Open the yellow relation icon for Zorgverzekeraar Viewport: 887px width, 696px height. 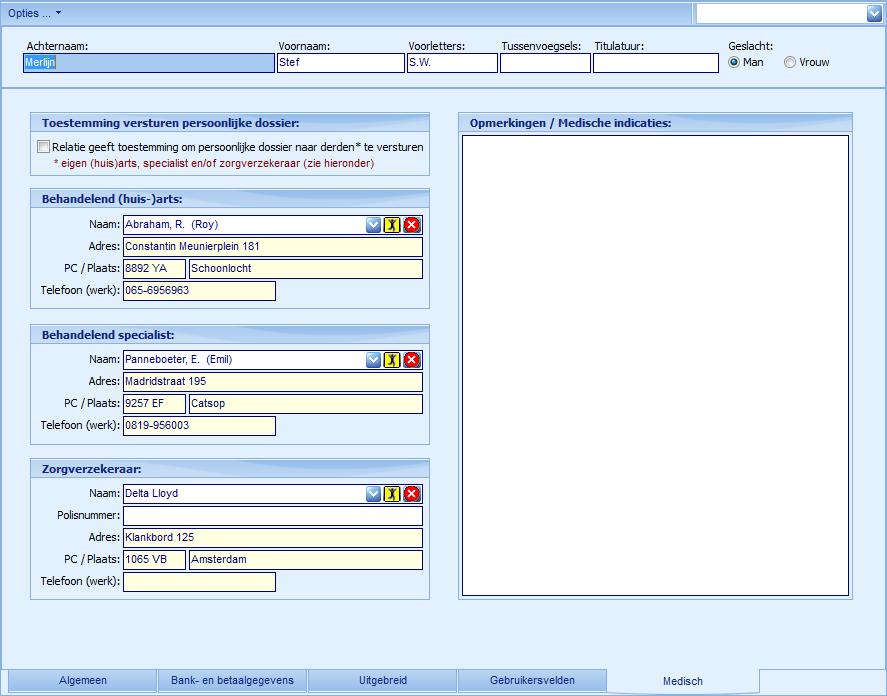pyautogui.click(x=392, y=494)
